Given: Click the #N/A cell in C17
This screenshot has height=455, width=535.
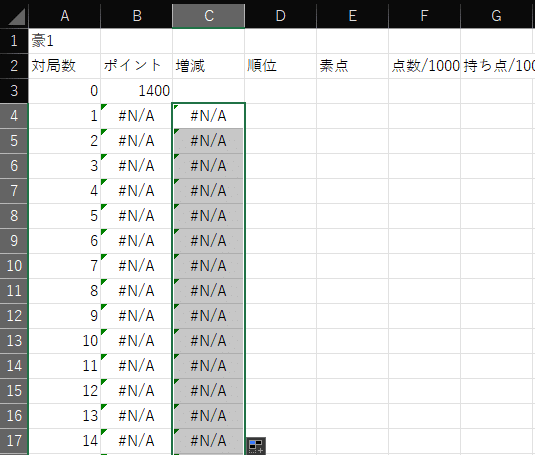Looking at the screenshot, I should 208,441.
